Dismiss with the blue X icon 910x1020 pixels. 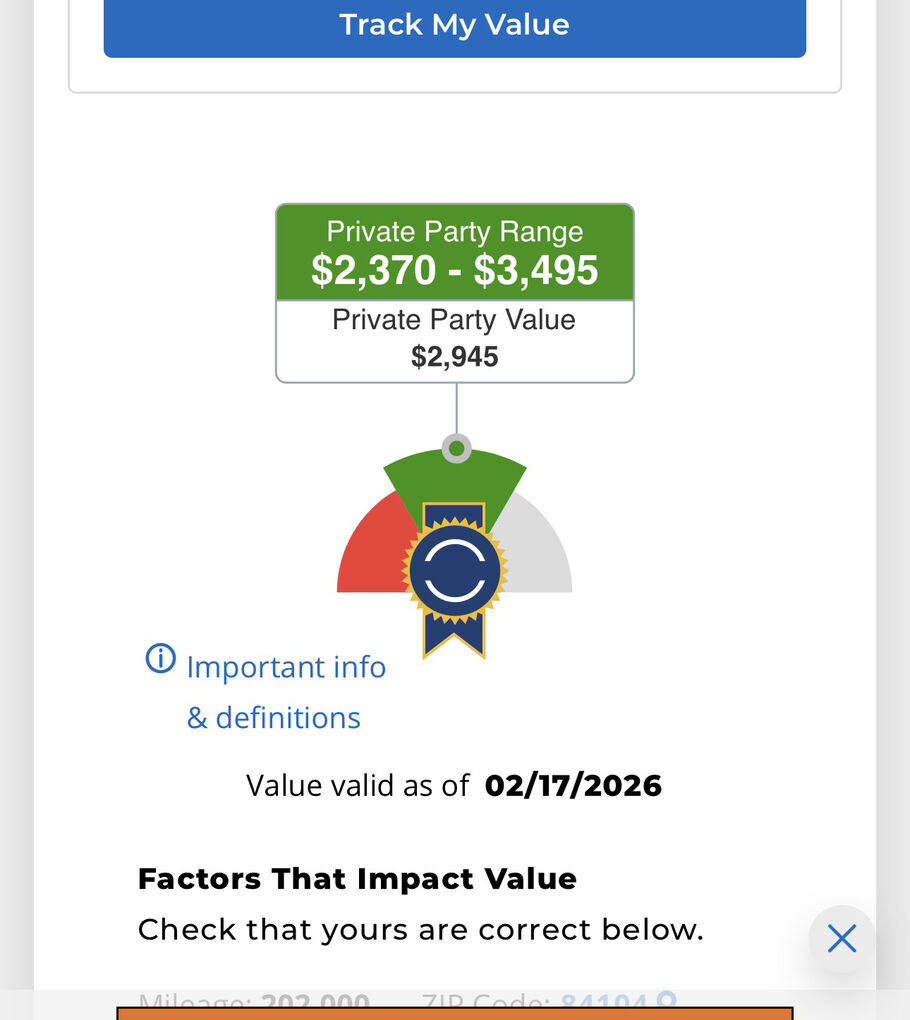(x=842, y=939)
